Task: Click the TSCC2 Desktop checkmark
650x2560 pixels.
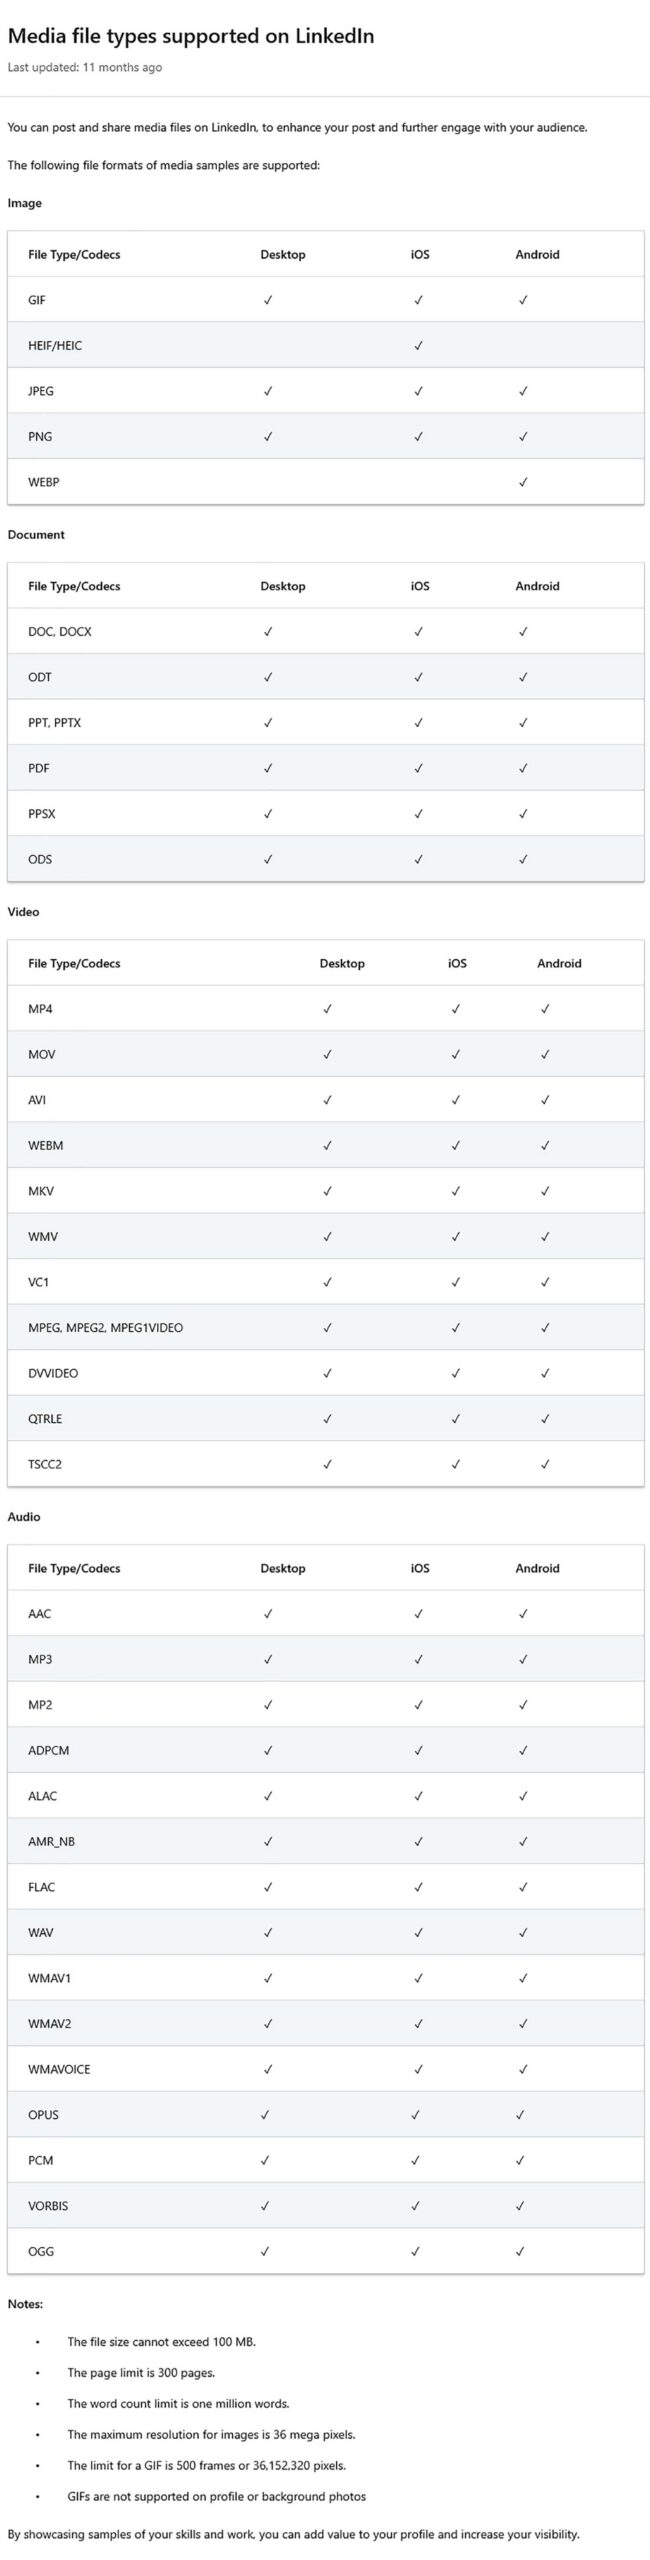Action: click(327, 1464)
